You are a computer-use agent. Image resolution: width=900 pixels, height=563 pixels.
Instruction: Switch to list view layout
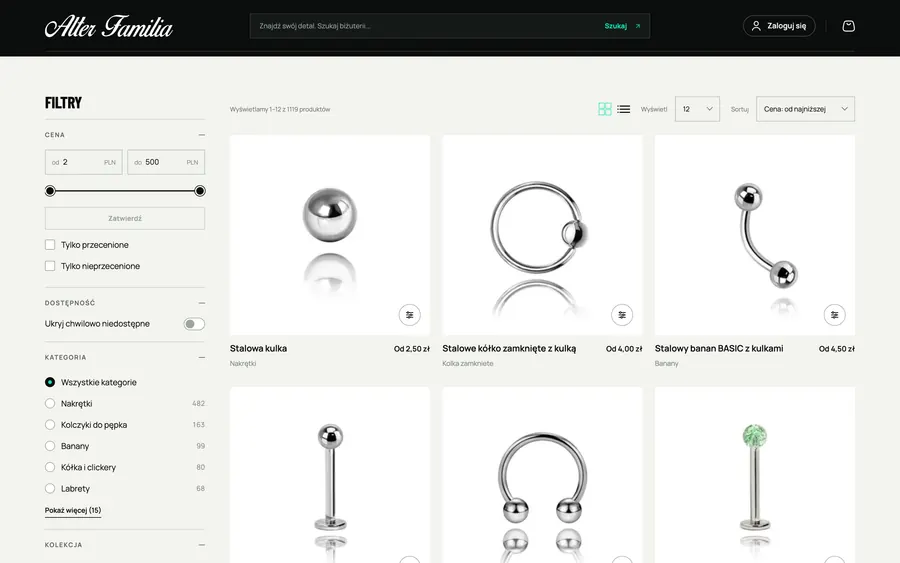623,109
